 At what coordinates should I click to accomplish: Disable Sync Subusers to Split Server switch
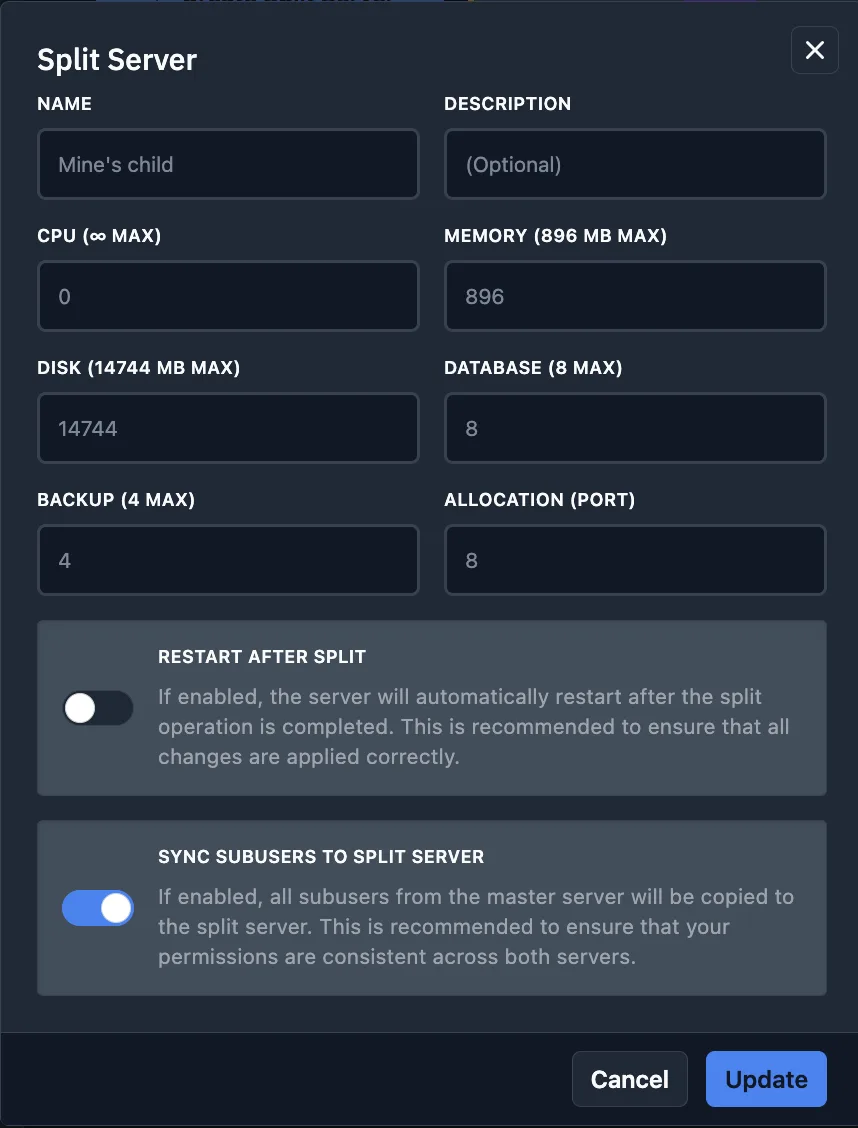pos(98,908)
